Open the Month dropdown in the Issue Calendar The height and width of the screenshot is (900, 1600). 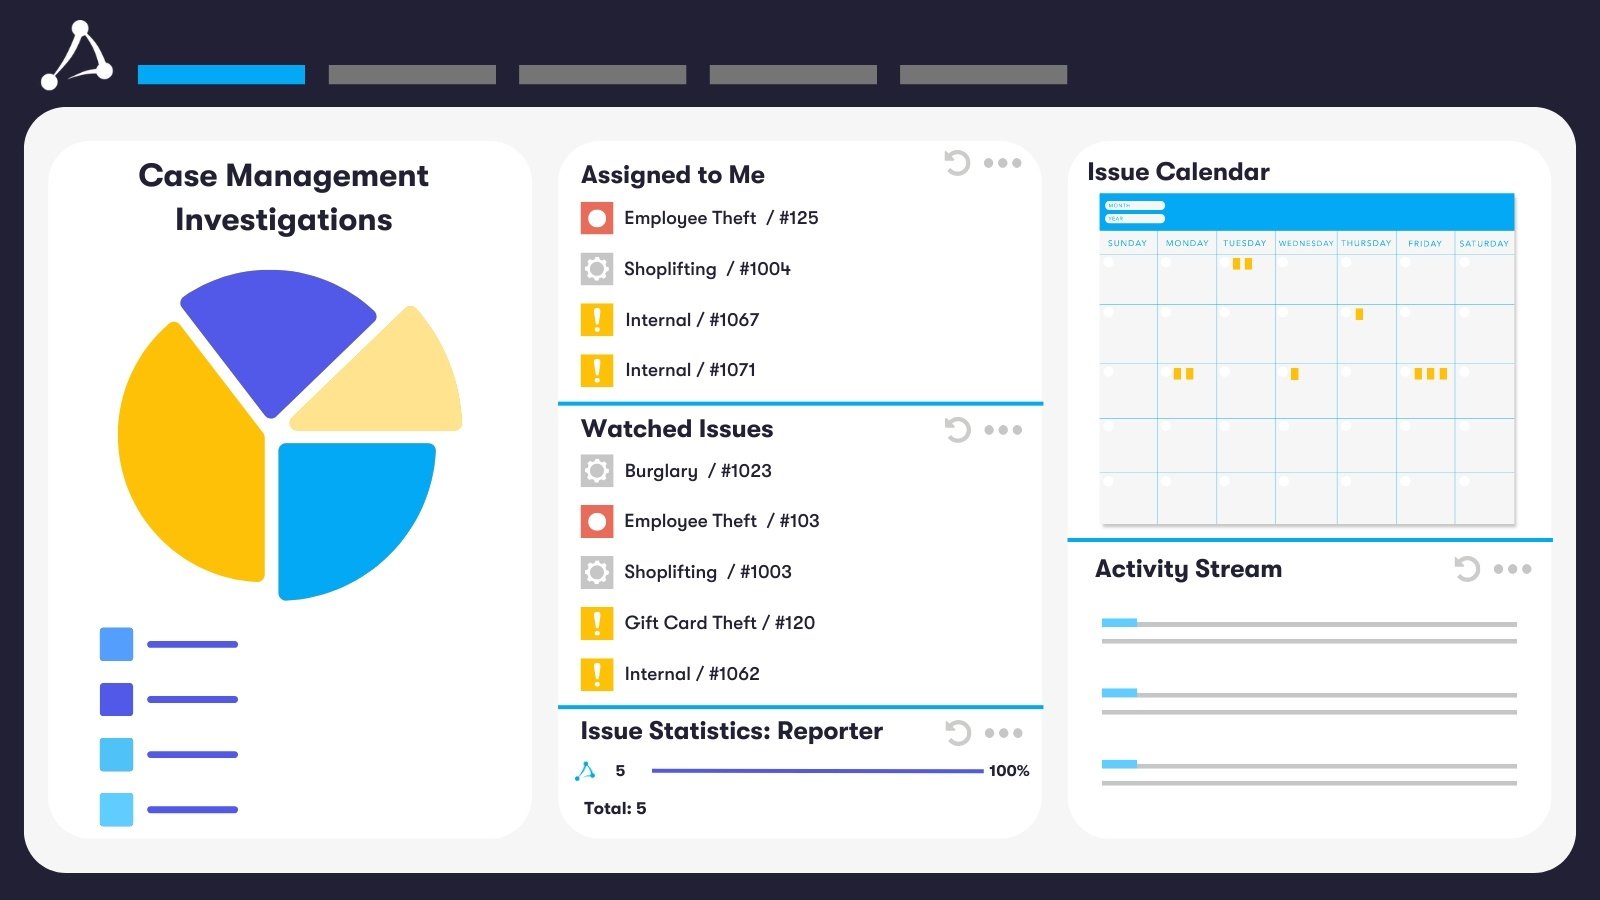point(1134,204)
